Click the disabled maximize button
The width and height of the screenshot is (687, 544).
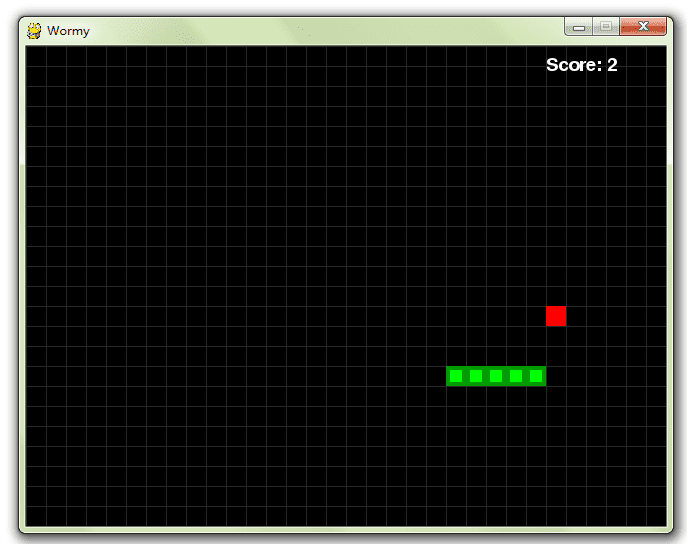[x=606, y=27]
